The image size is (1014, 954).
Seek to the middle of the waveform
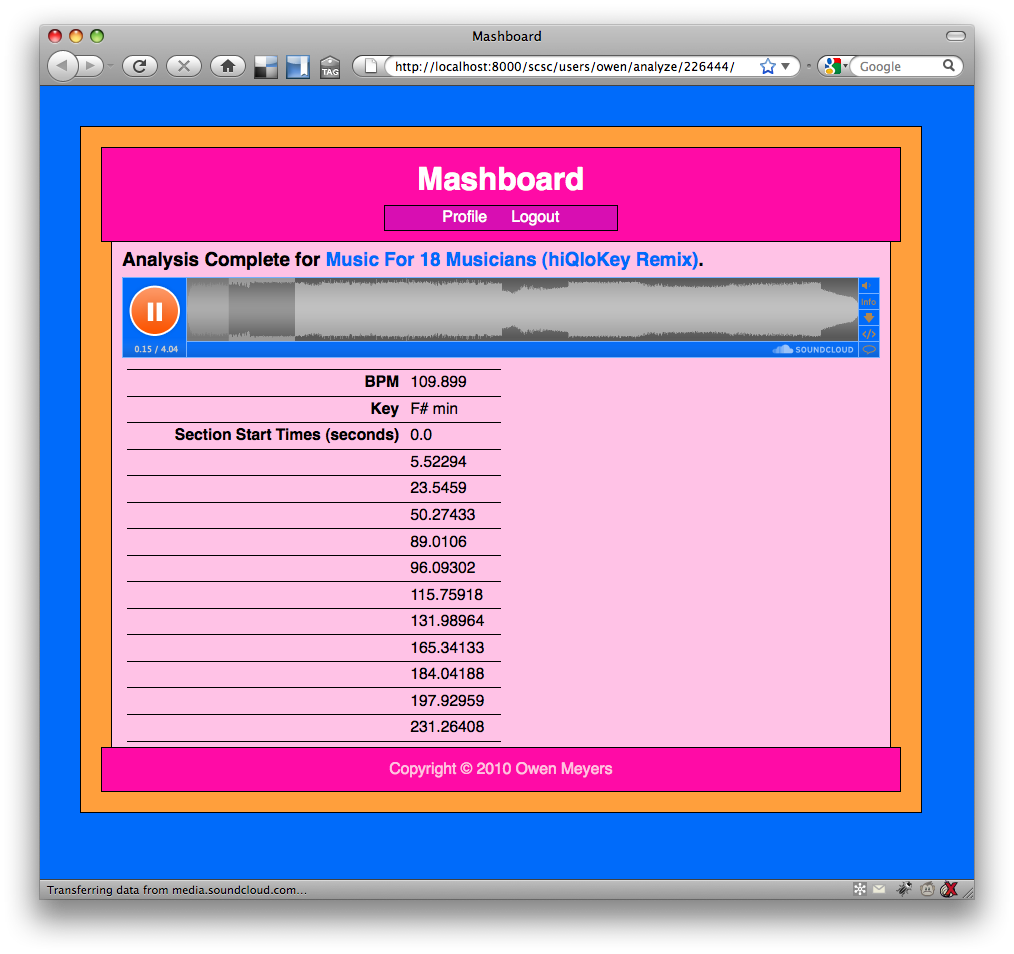522,311
